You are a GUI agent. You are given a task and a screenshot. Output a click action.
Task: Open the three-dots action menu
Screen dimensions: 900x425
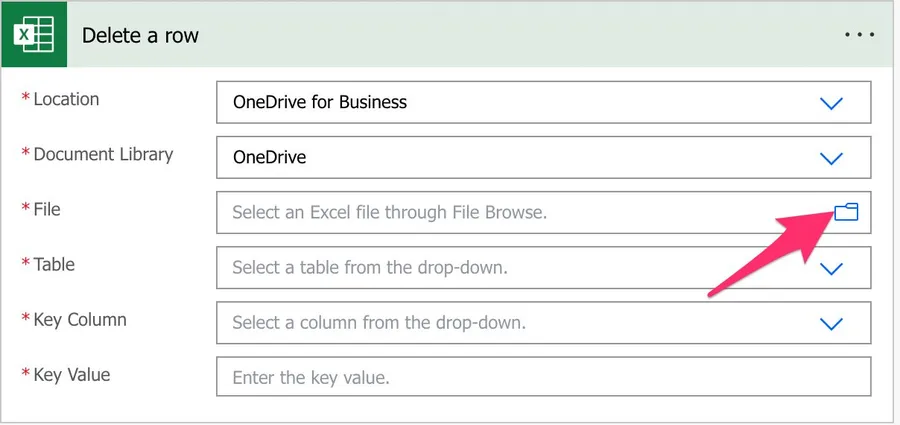coord(859,35)
